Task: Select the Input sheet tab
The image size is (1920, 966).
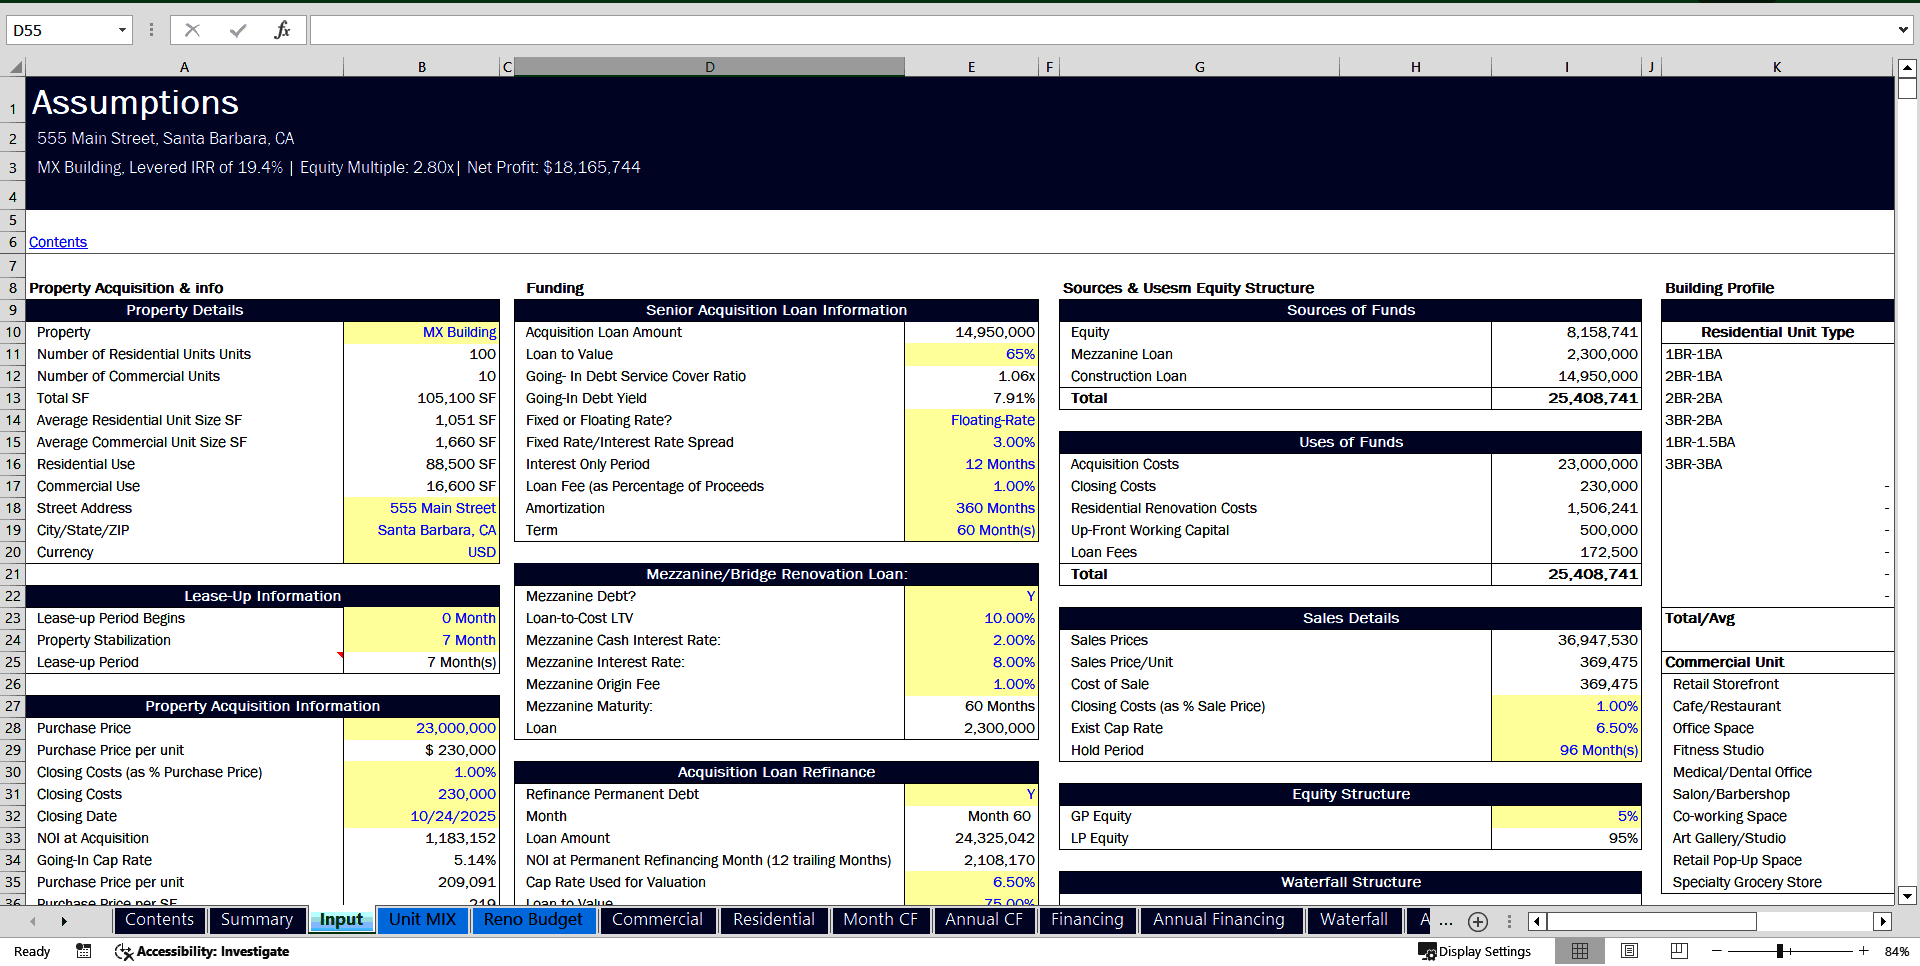Action: tap(341, 920)
